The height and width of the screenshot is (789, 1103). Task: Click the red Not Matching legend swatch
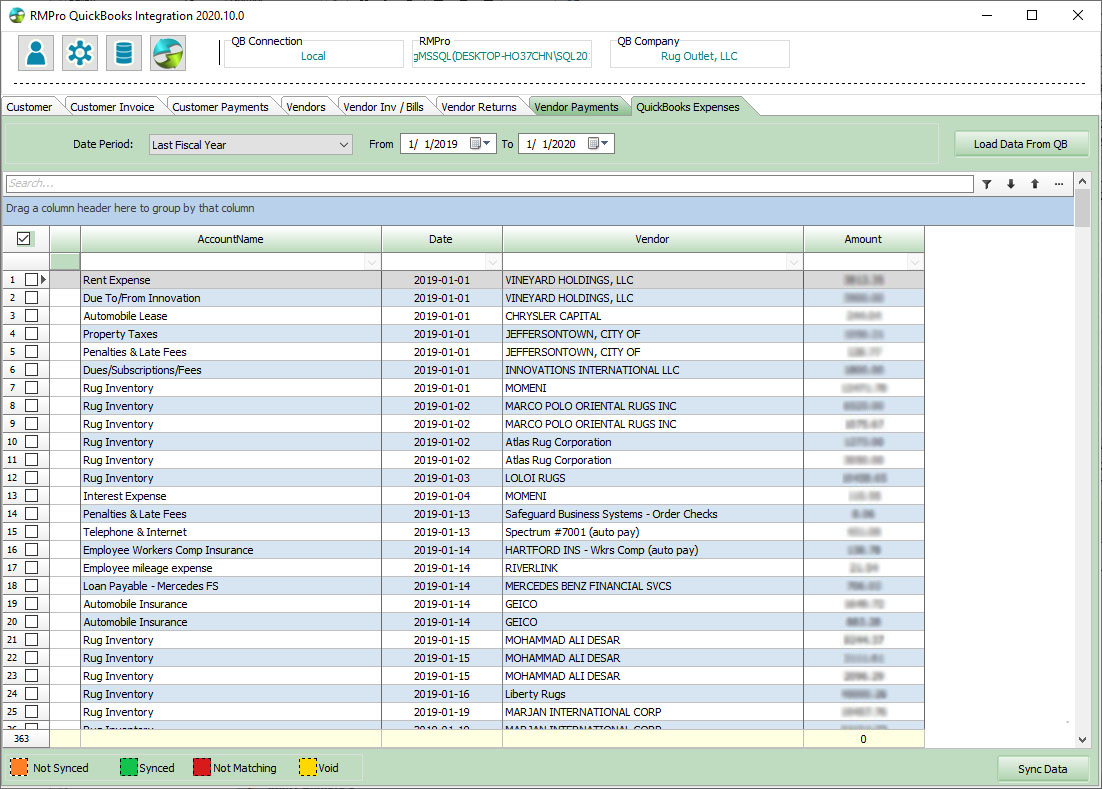202,767
